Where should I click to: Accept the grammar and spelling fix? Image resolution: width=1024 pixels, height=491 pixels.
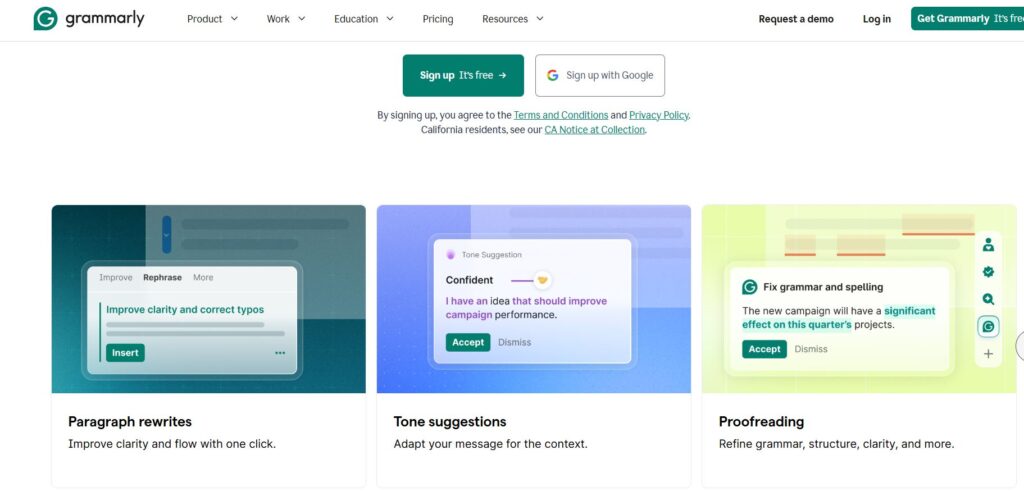[x=764, y=349]
